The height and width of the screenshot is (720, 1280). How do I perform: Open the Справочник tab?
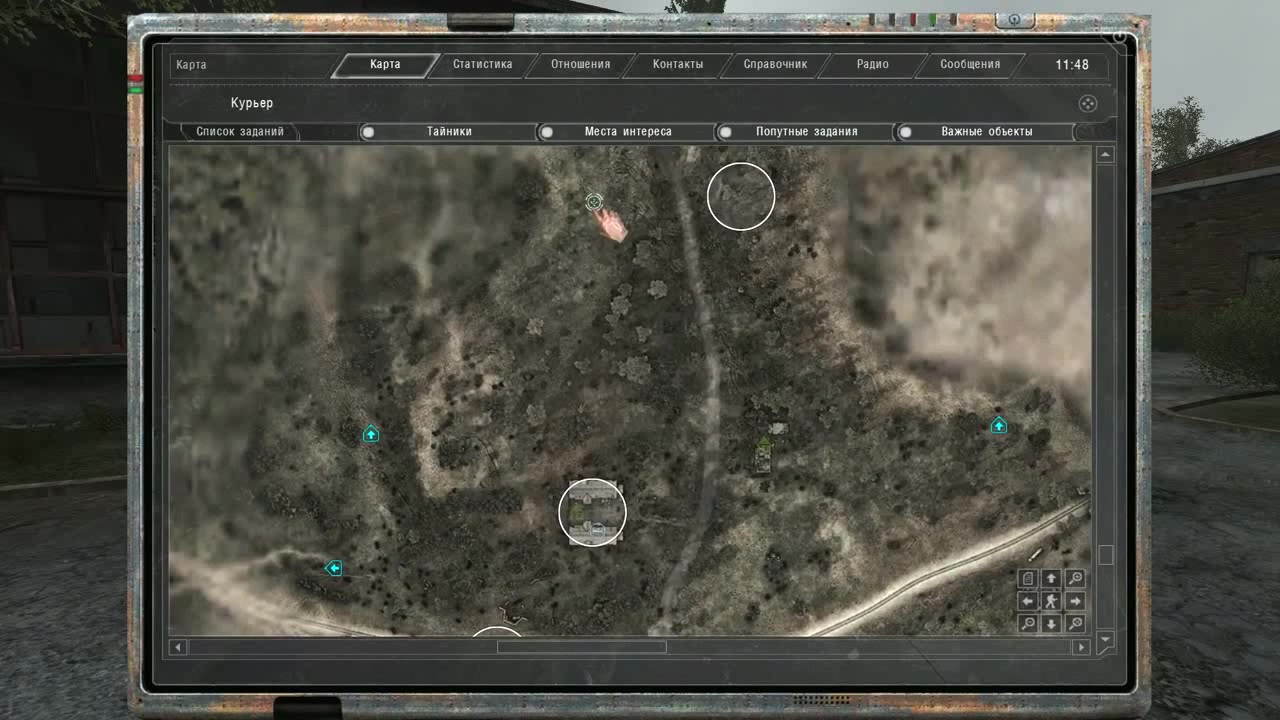pyautogui.click(x=776, y=65)
